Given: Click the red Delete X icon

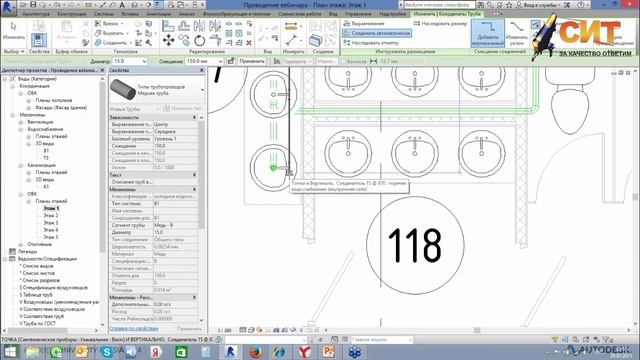Looking at the screenshot, I should [x=249, y=42].
